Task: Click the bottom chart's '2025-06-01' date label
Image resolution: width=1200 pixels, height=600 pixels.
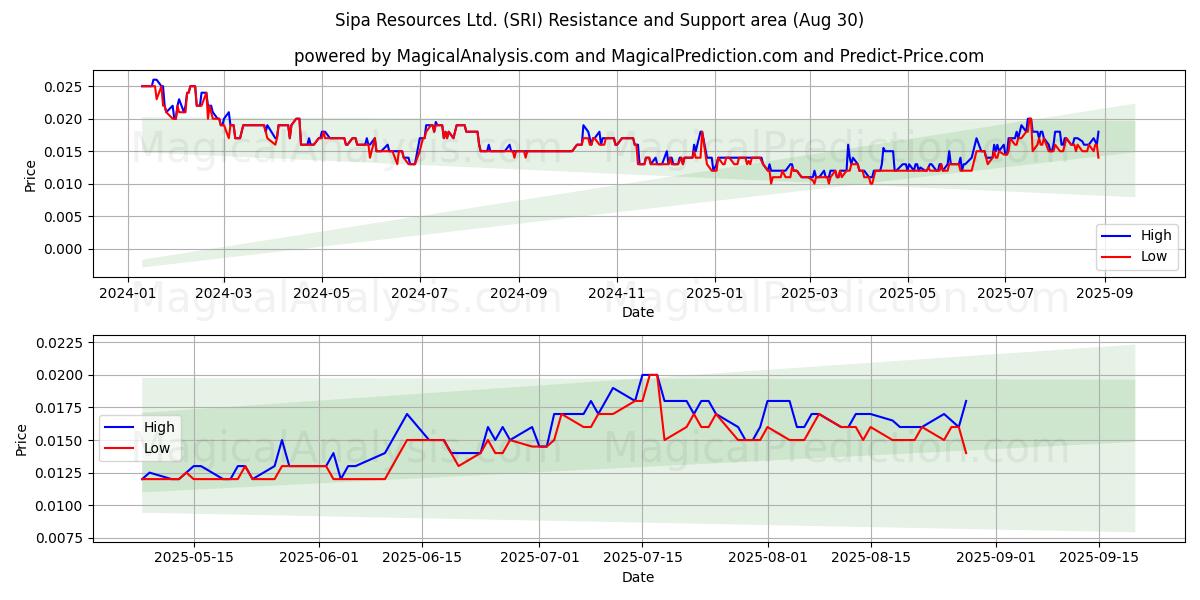Action: coord(319,558)
